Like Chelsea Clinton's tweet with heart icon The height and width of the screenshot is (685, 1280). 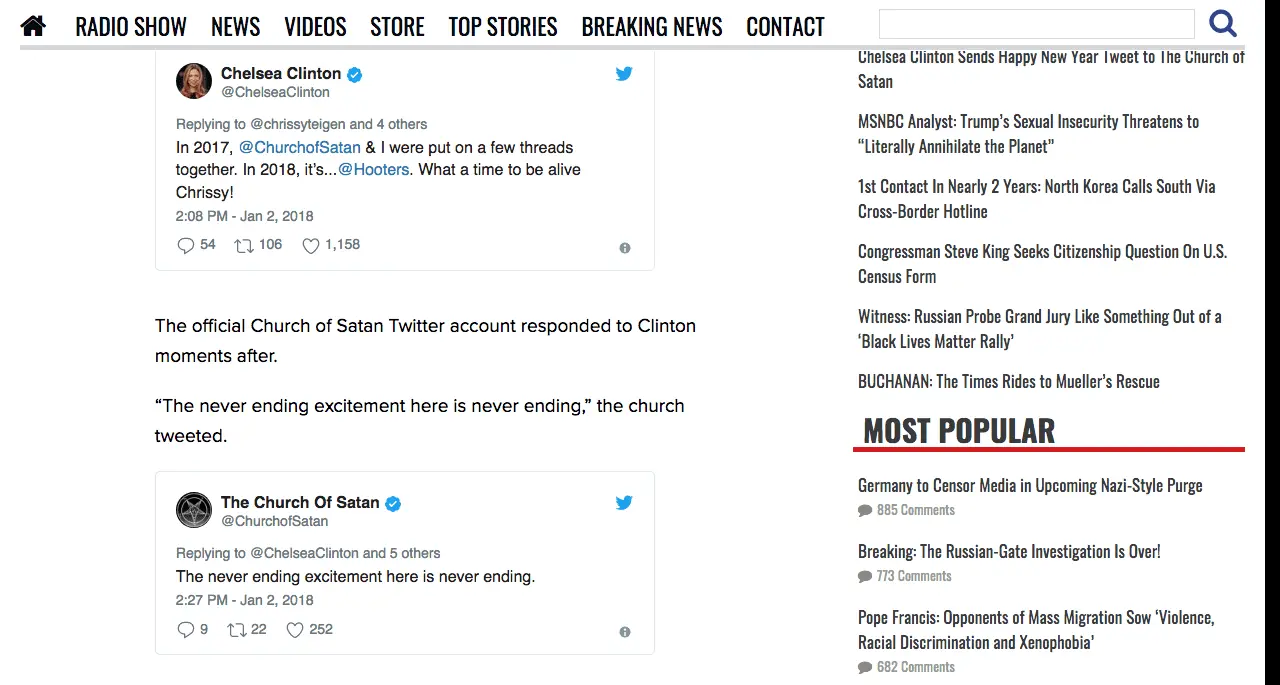coord(311,245)
